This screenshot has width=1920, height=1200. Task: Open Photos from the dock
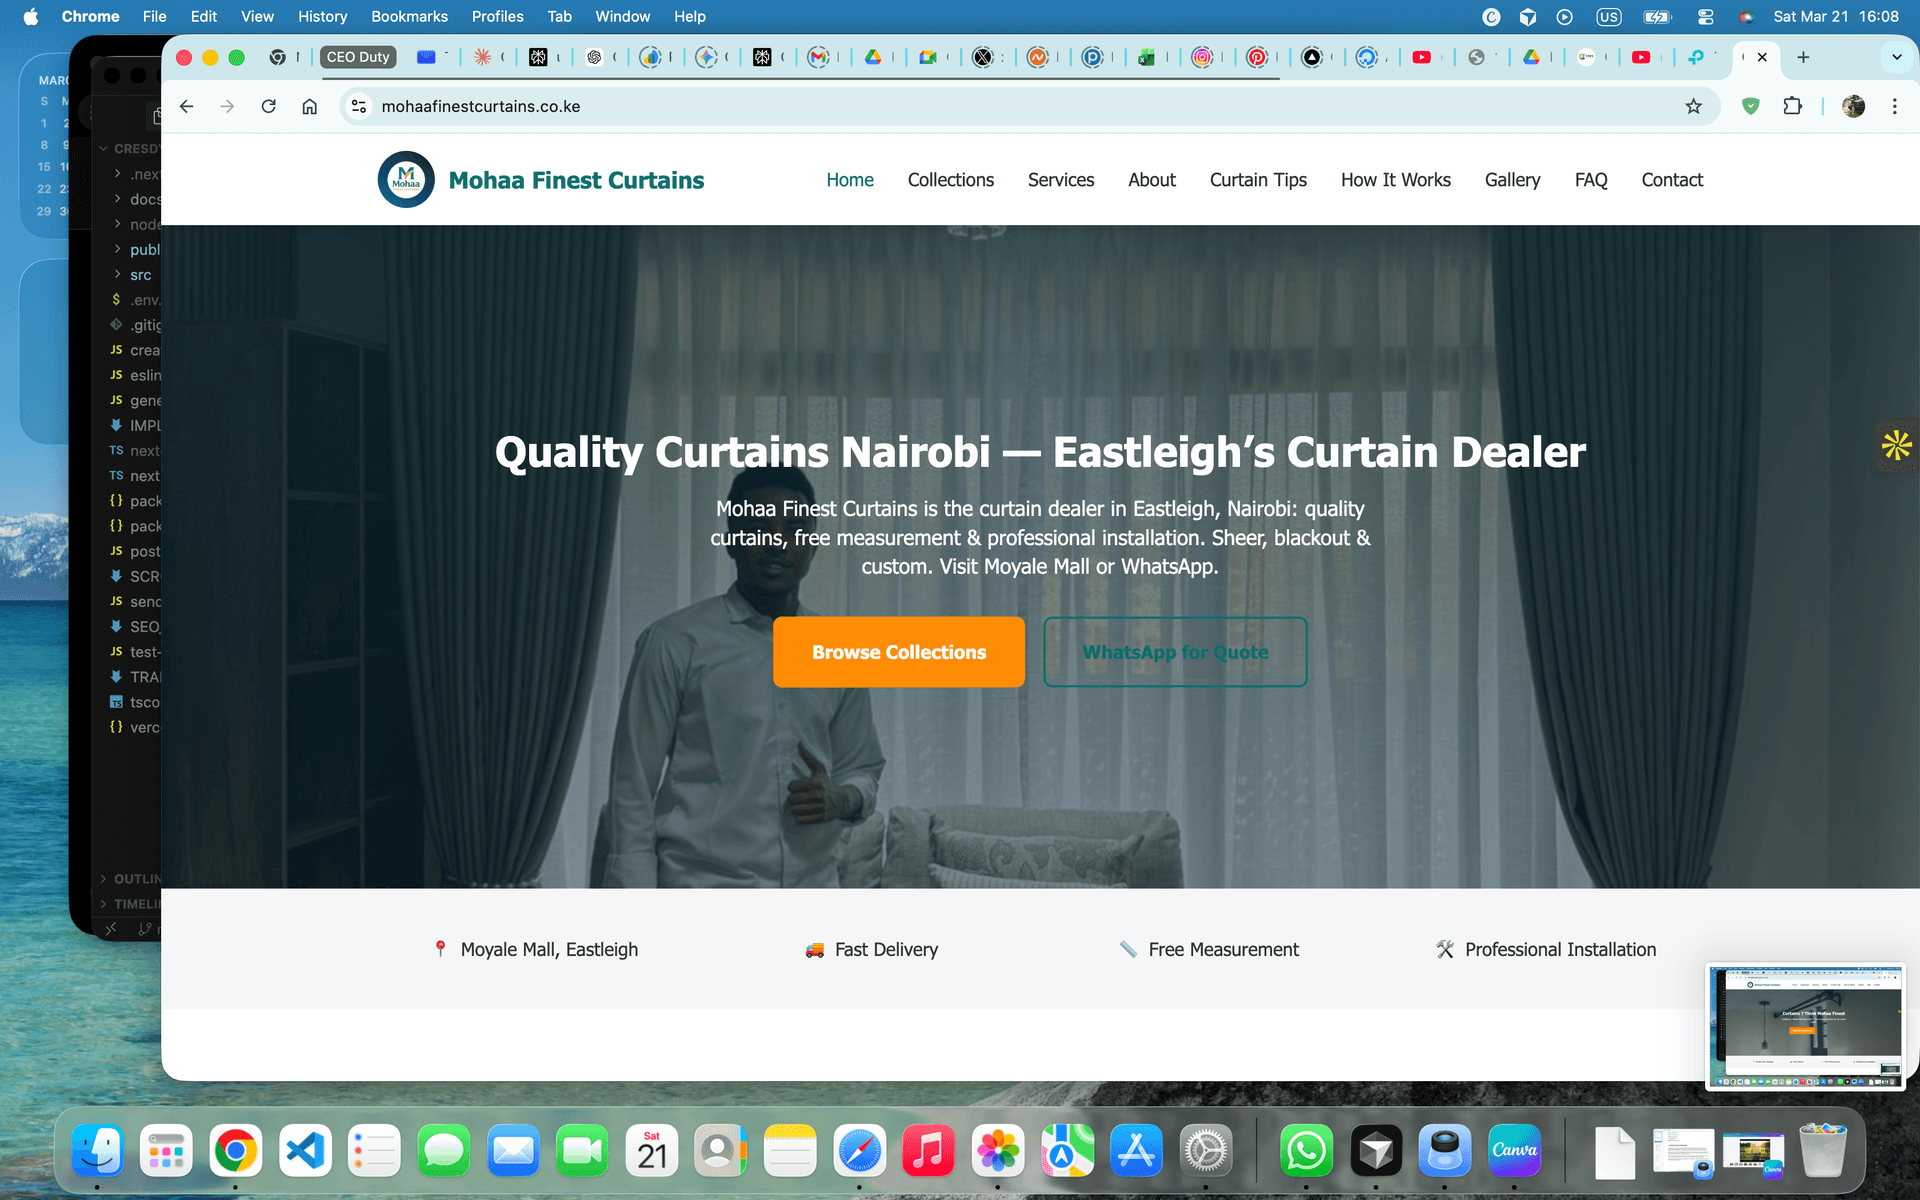pyautogui.click(x=998, y=1151)
